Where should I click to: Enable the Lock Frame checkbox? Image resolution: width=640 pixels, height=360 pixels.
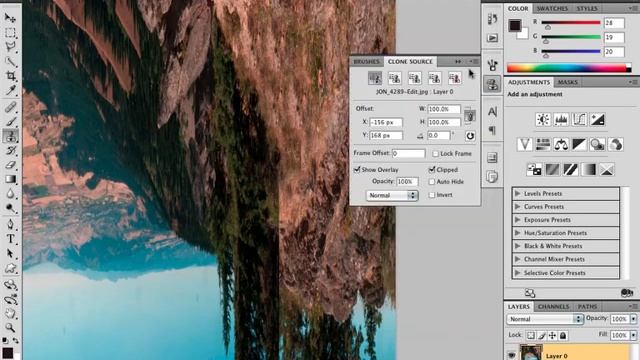point(436,153)
